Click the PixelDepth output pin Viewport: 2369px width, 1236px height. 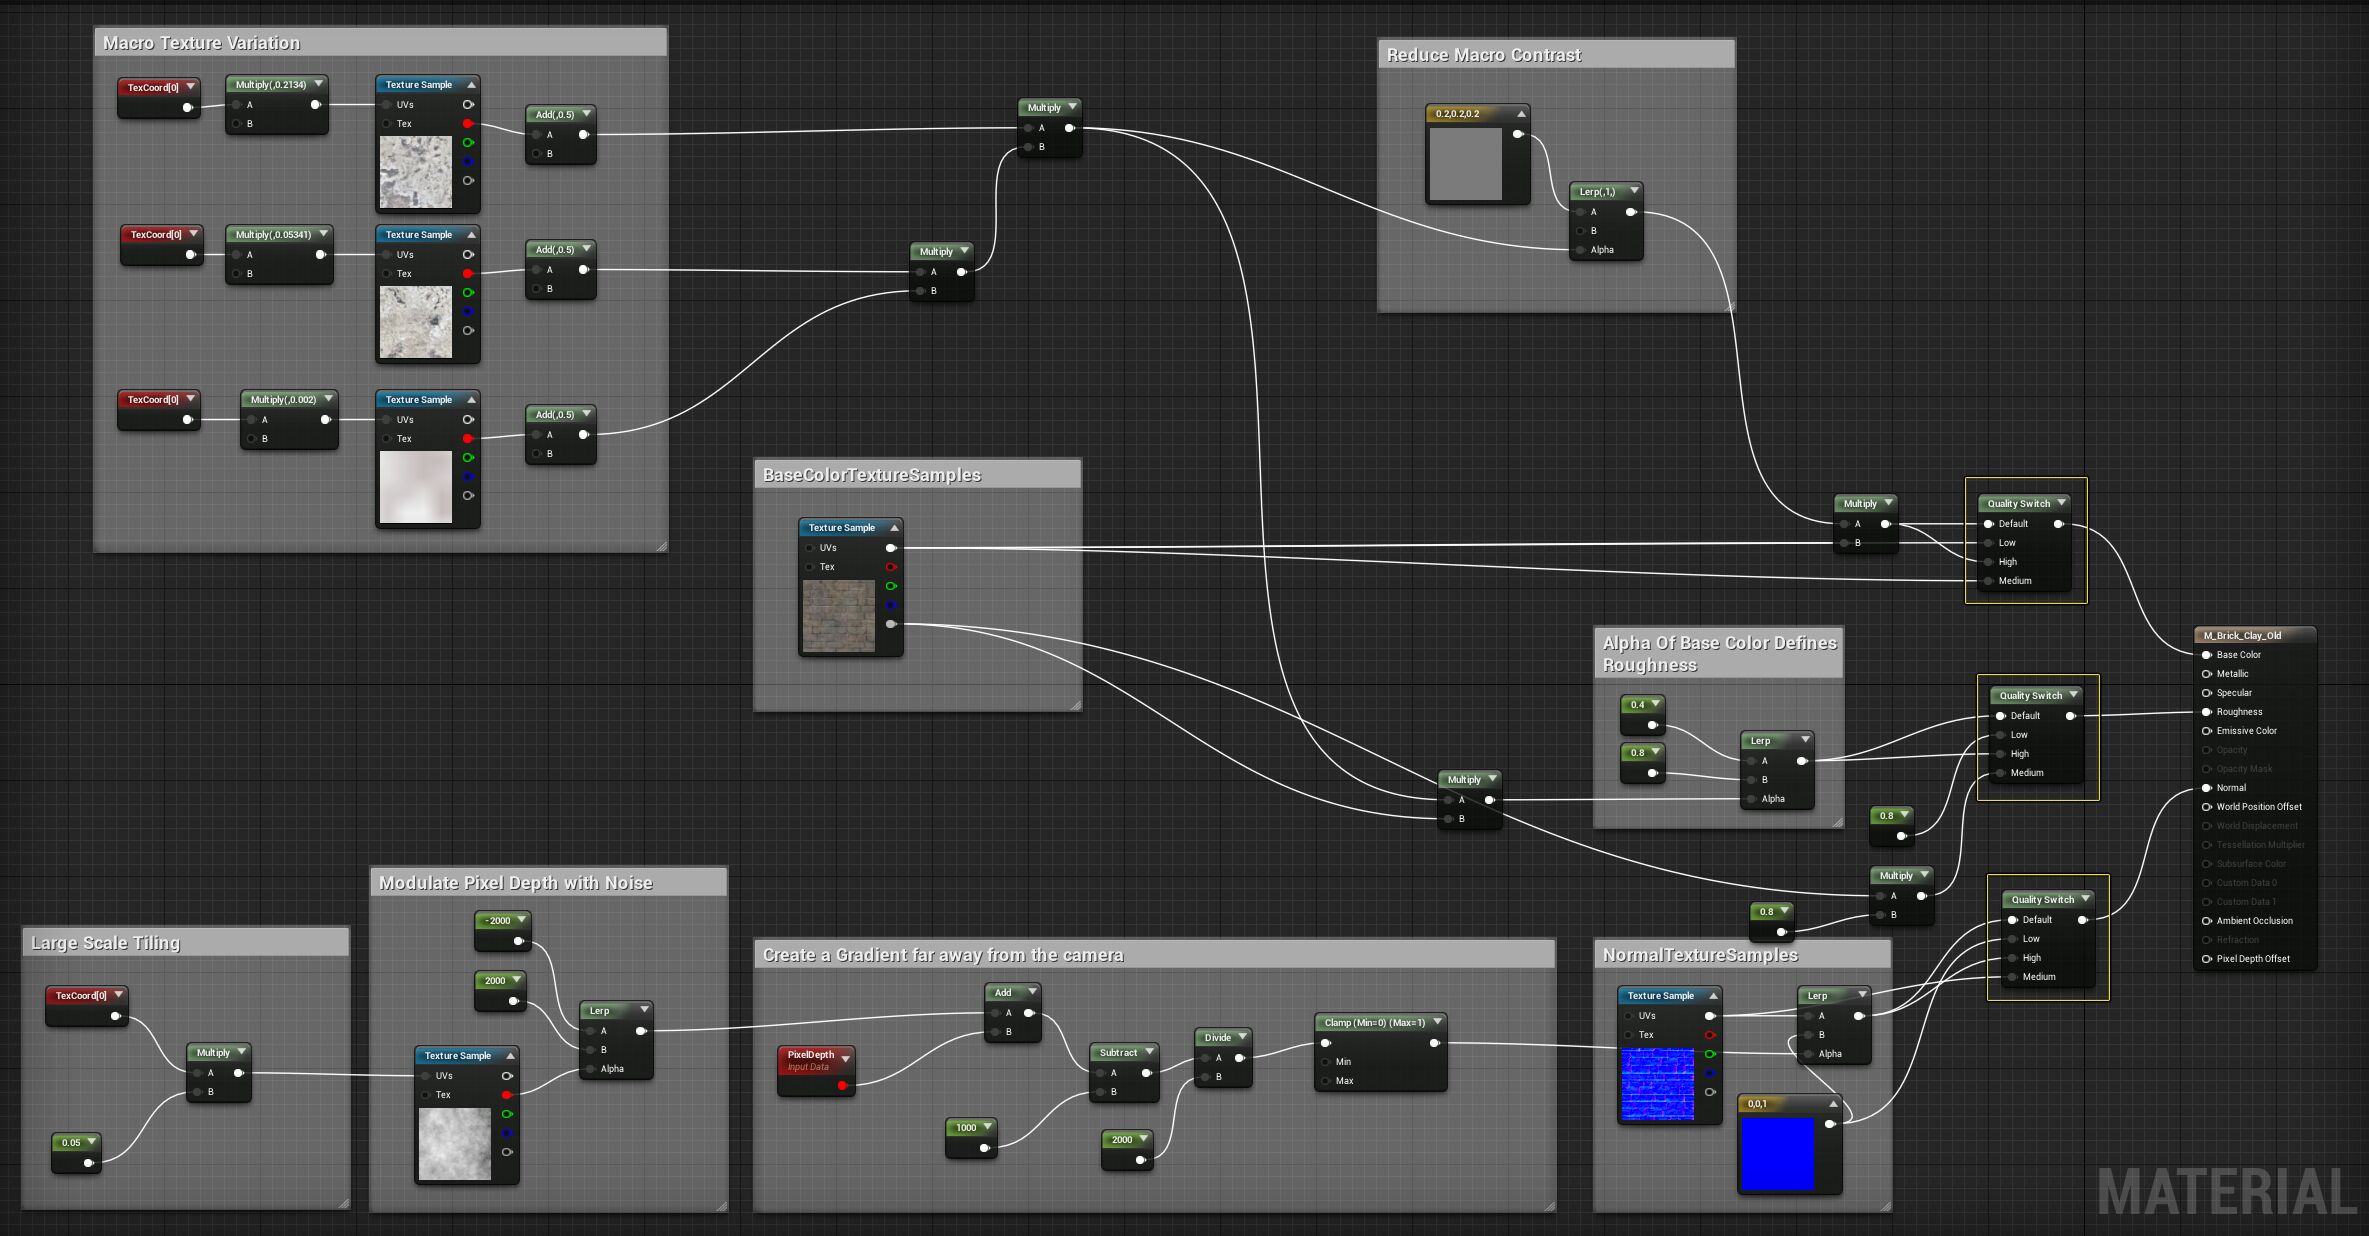843,1083
